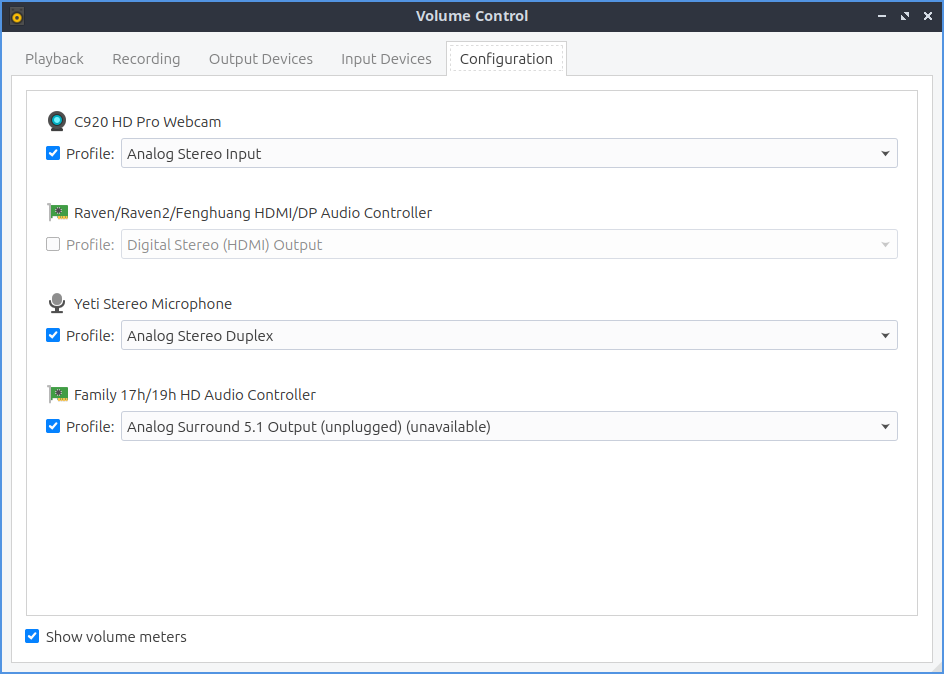Open the Recording tab

(x=146, y=59)
